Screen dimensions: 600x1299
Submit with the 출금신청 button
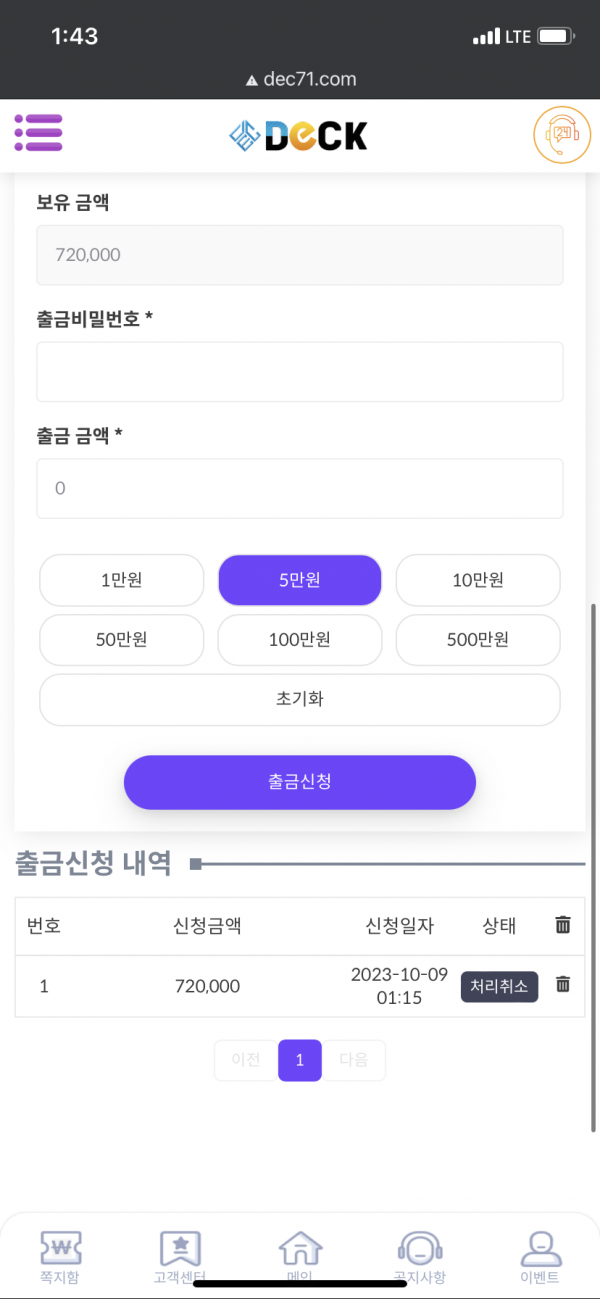300,782
